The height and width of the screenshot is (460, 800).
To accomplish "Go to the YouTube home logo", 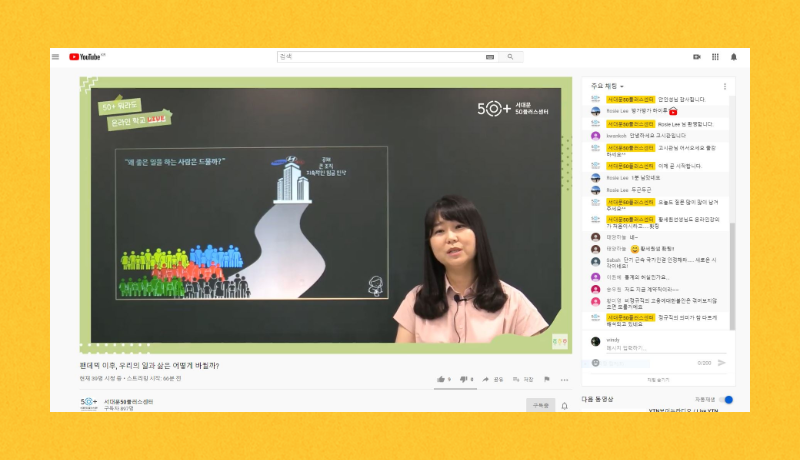I will (x=87, y=57).
